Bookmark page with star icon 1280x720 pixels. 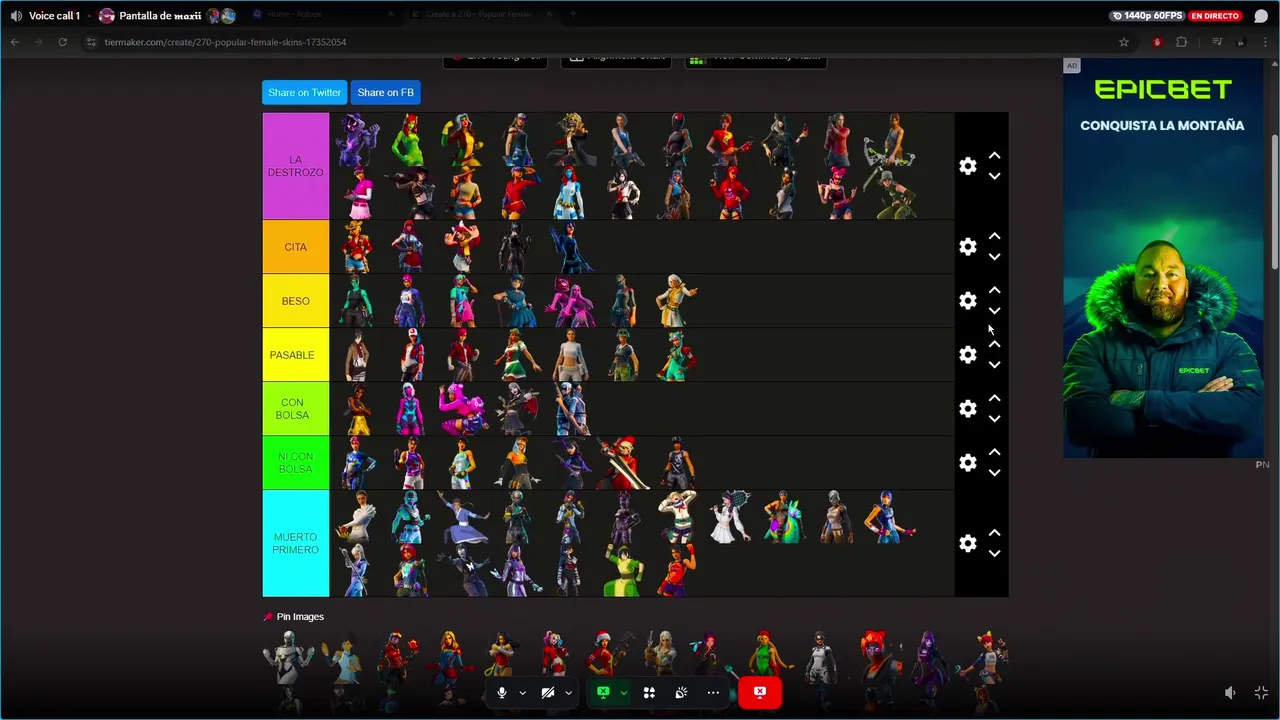pos(1124,42)
